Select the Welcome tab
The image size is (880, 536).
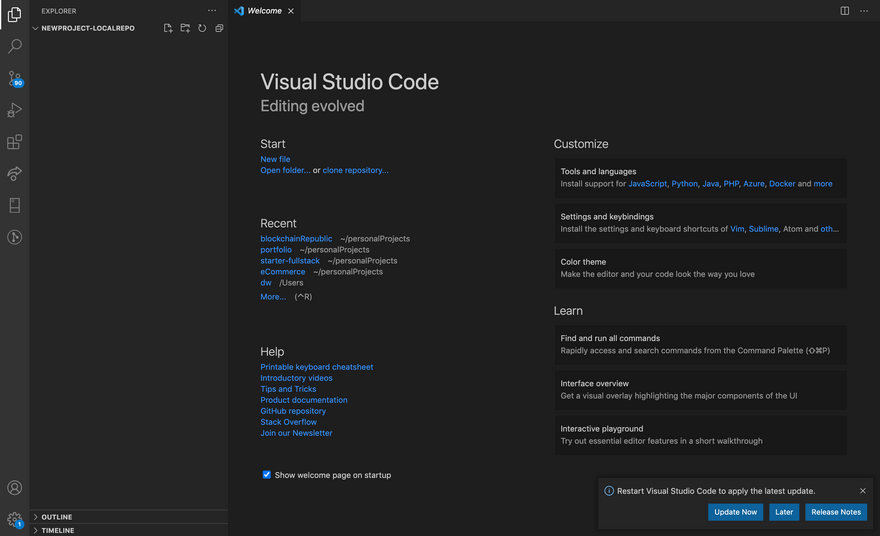pos(264,11)
